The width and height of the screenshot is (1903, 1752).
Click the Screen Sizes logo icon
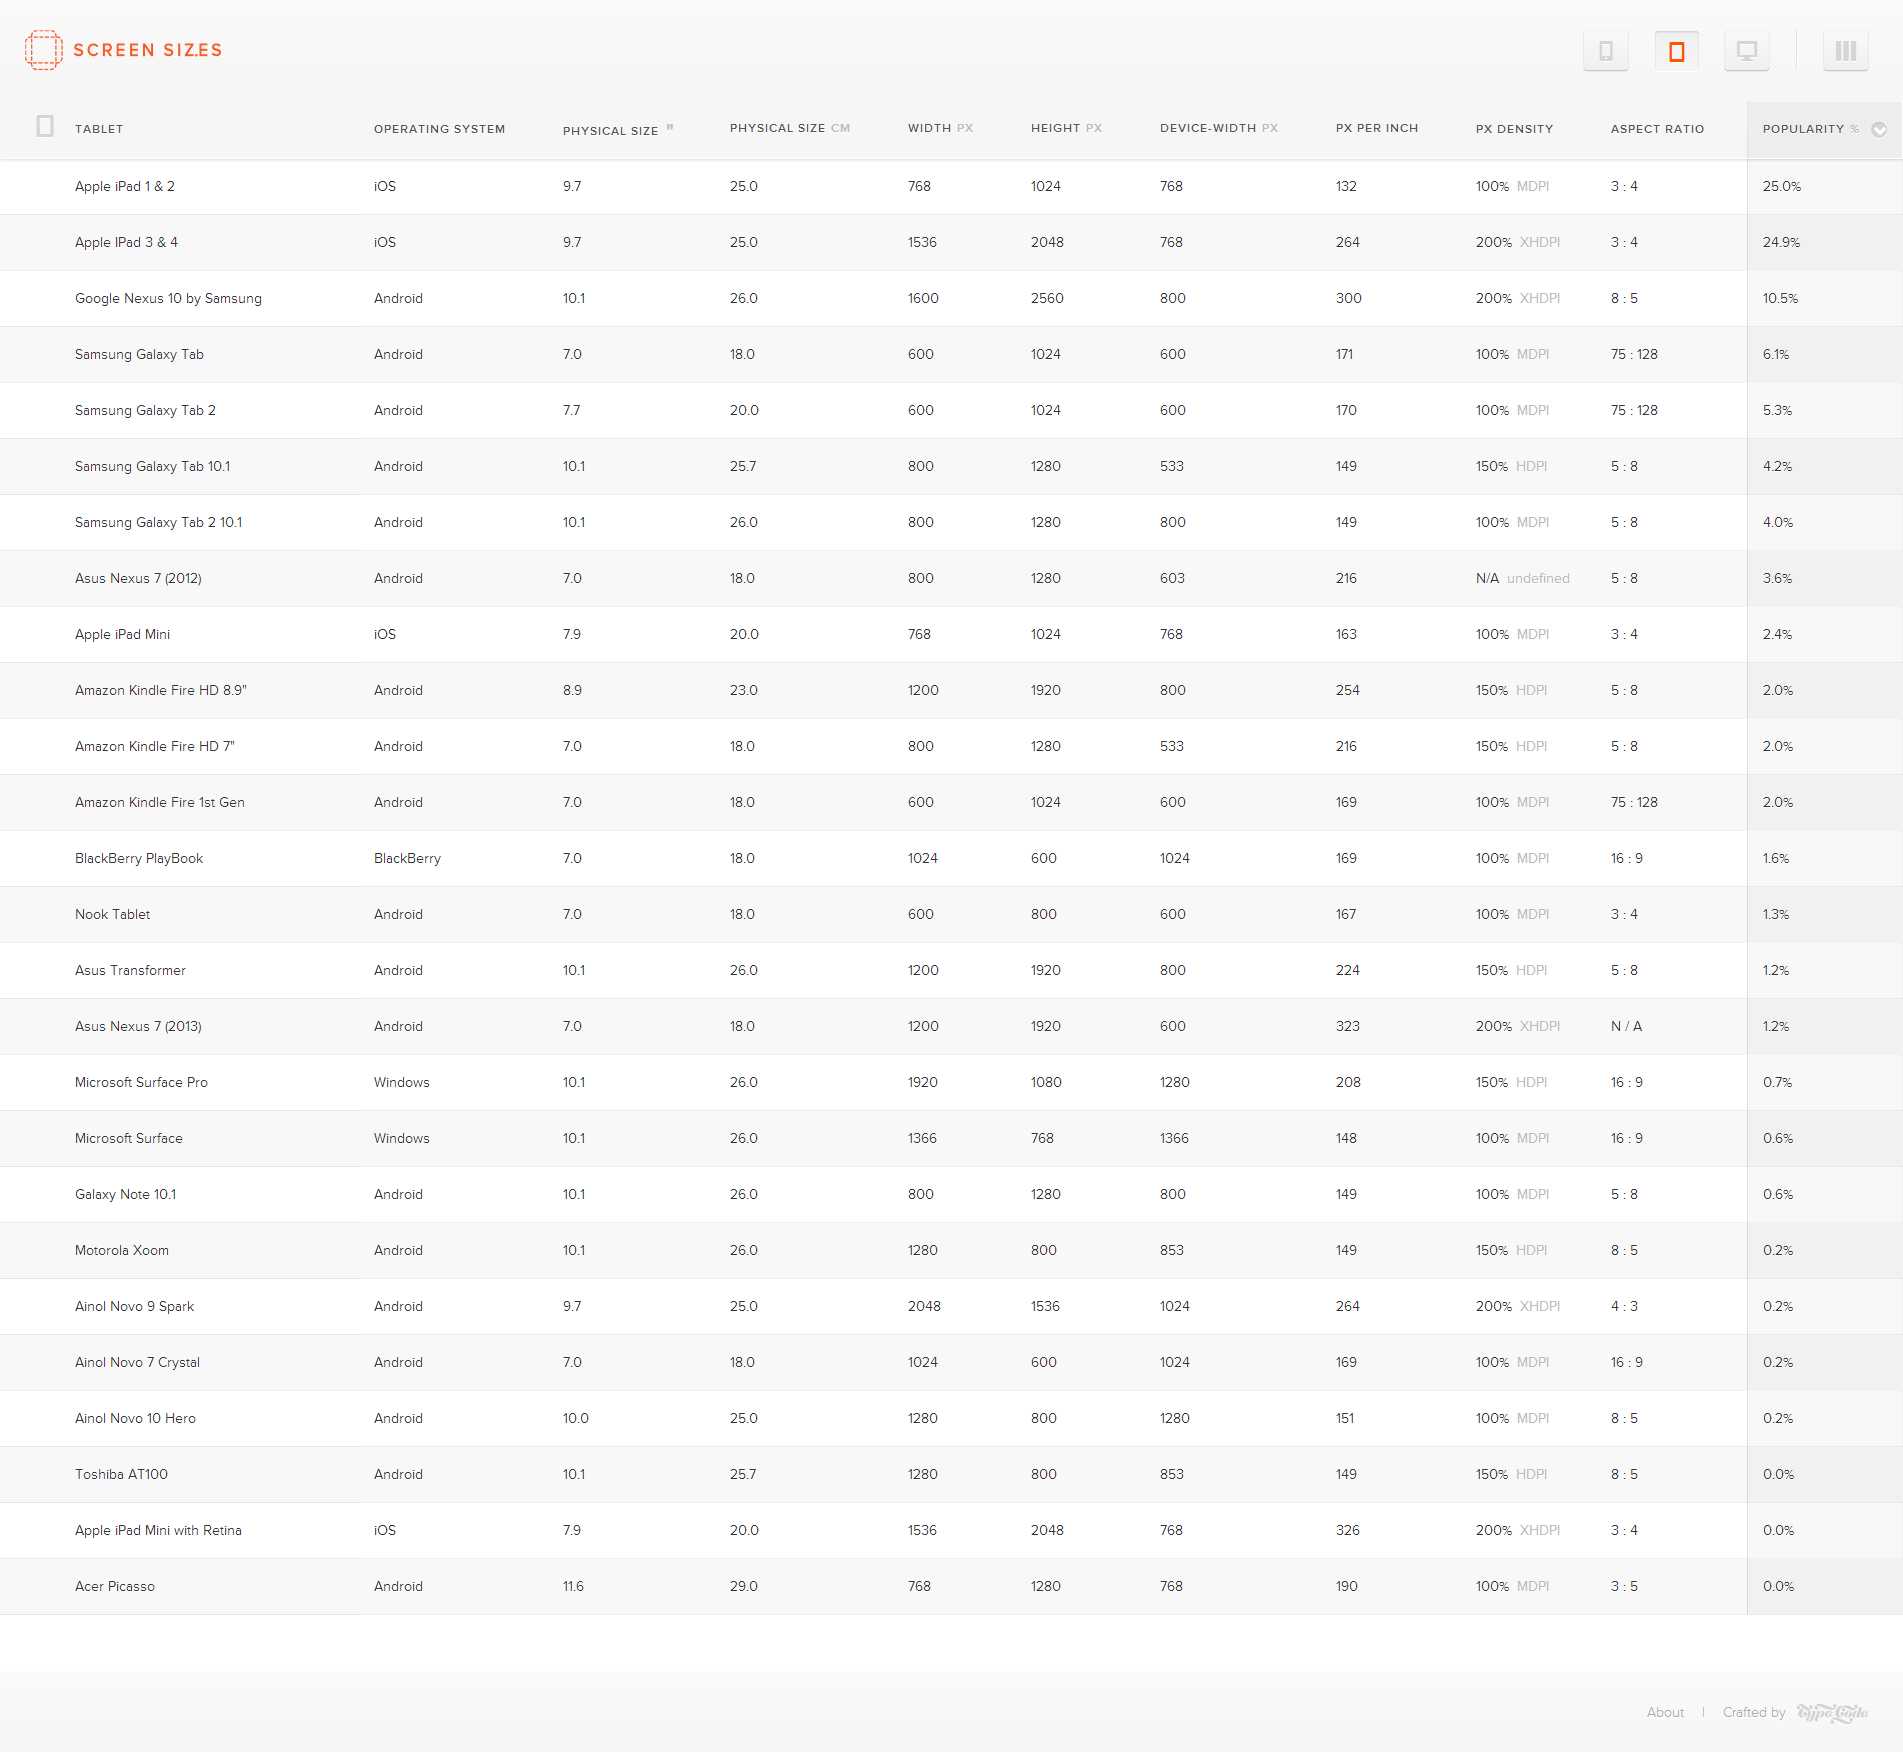(x=43, y=50)
